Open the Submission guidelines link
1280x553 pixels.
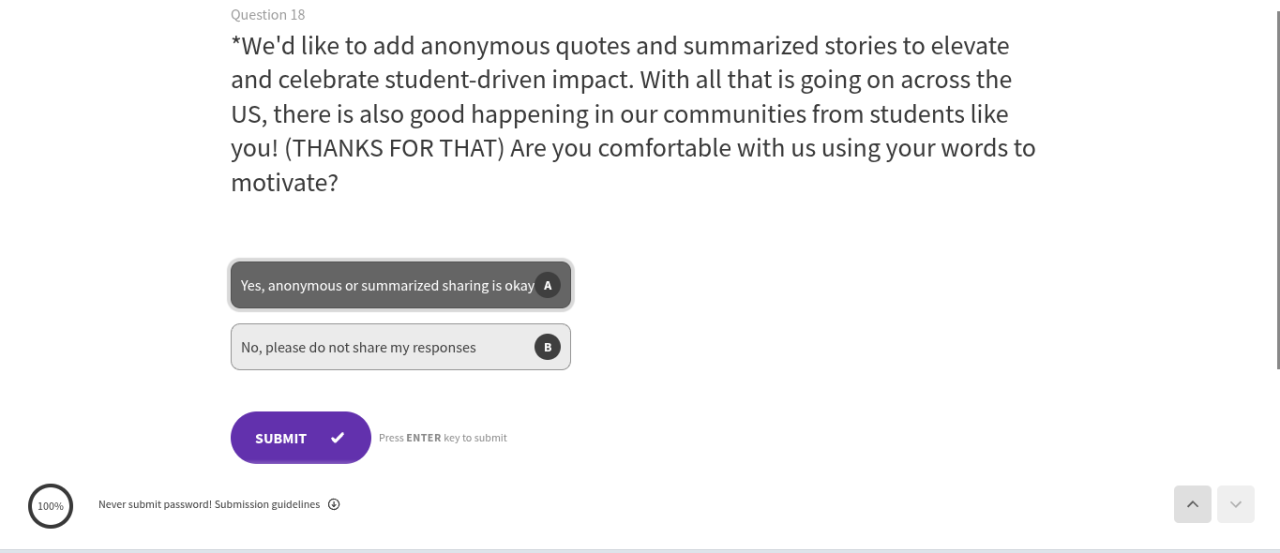[267, 505]
